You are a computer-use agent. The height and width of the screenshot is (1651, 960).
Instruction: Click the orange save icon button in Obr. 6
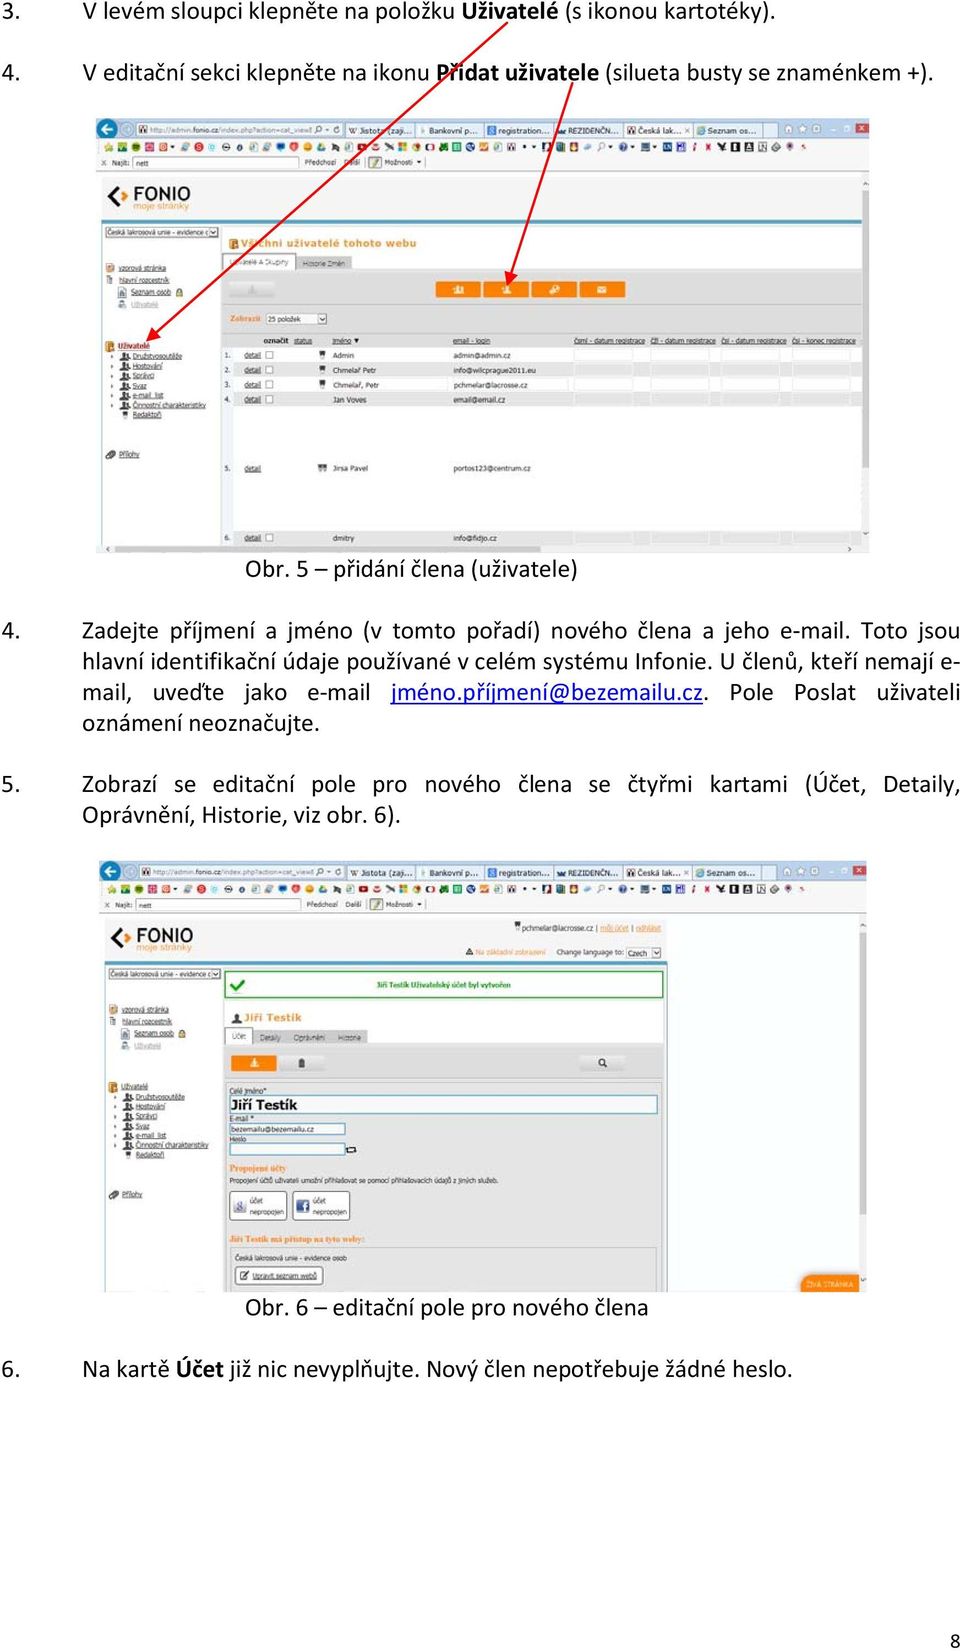coord(255,1063)
